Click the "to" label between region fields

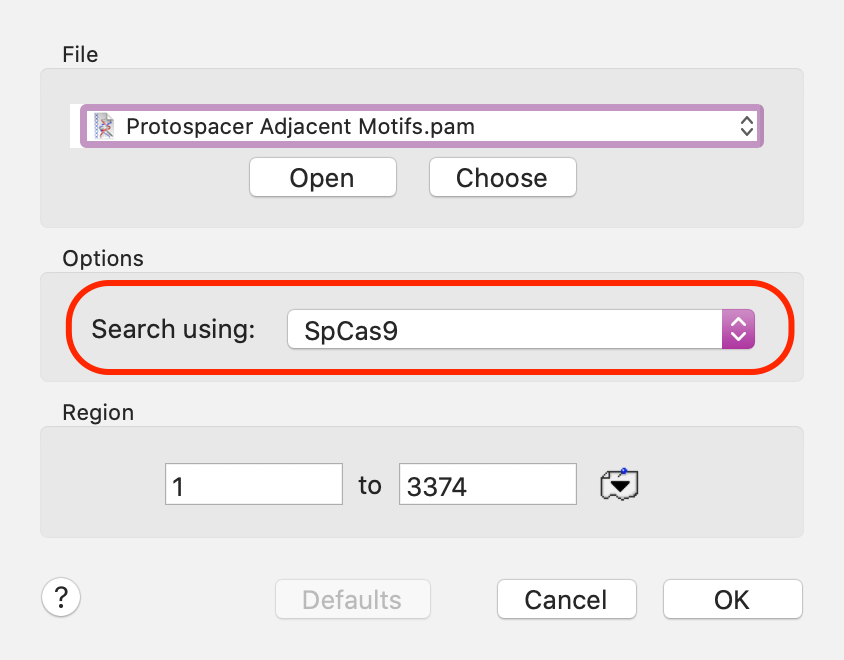click(370, 485)
